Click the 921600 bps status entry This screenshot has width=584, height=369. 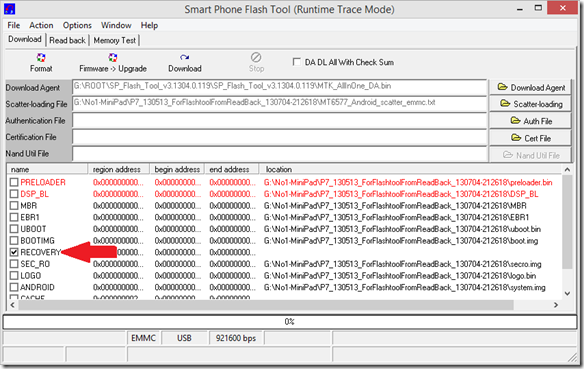pyautogui.click(x=236, y=338)
